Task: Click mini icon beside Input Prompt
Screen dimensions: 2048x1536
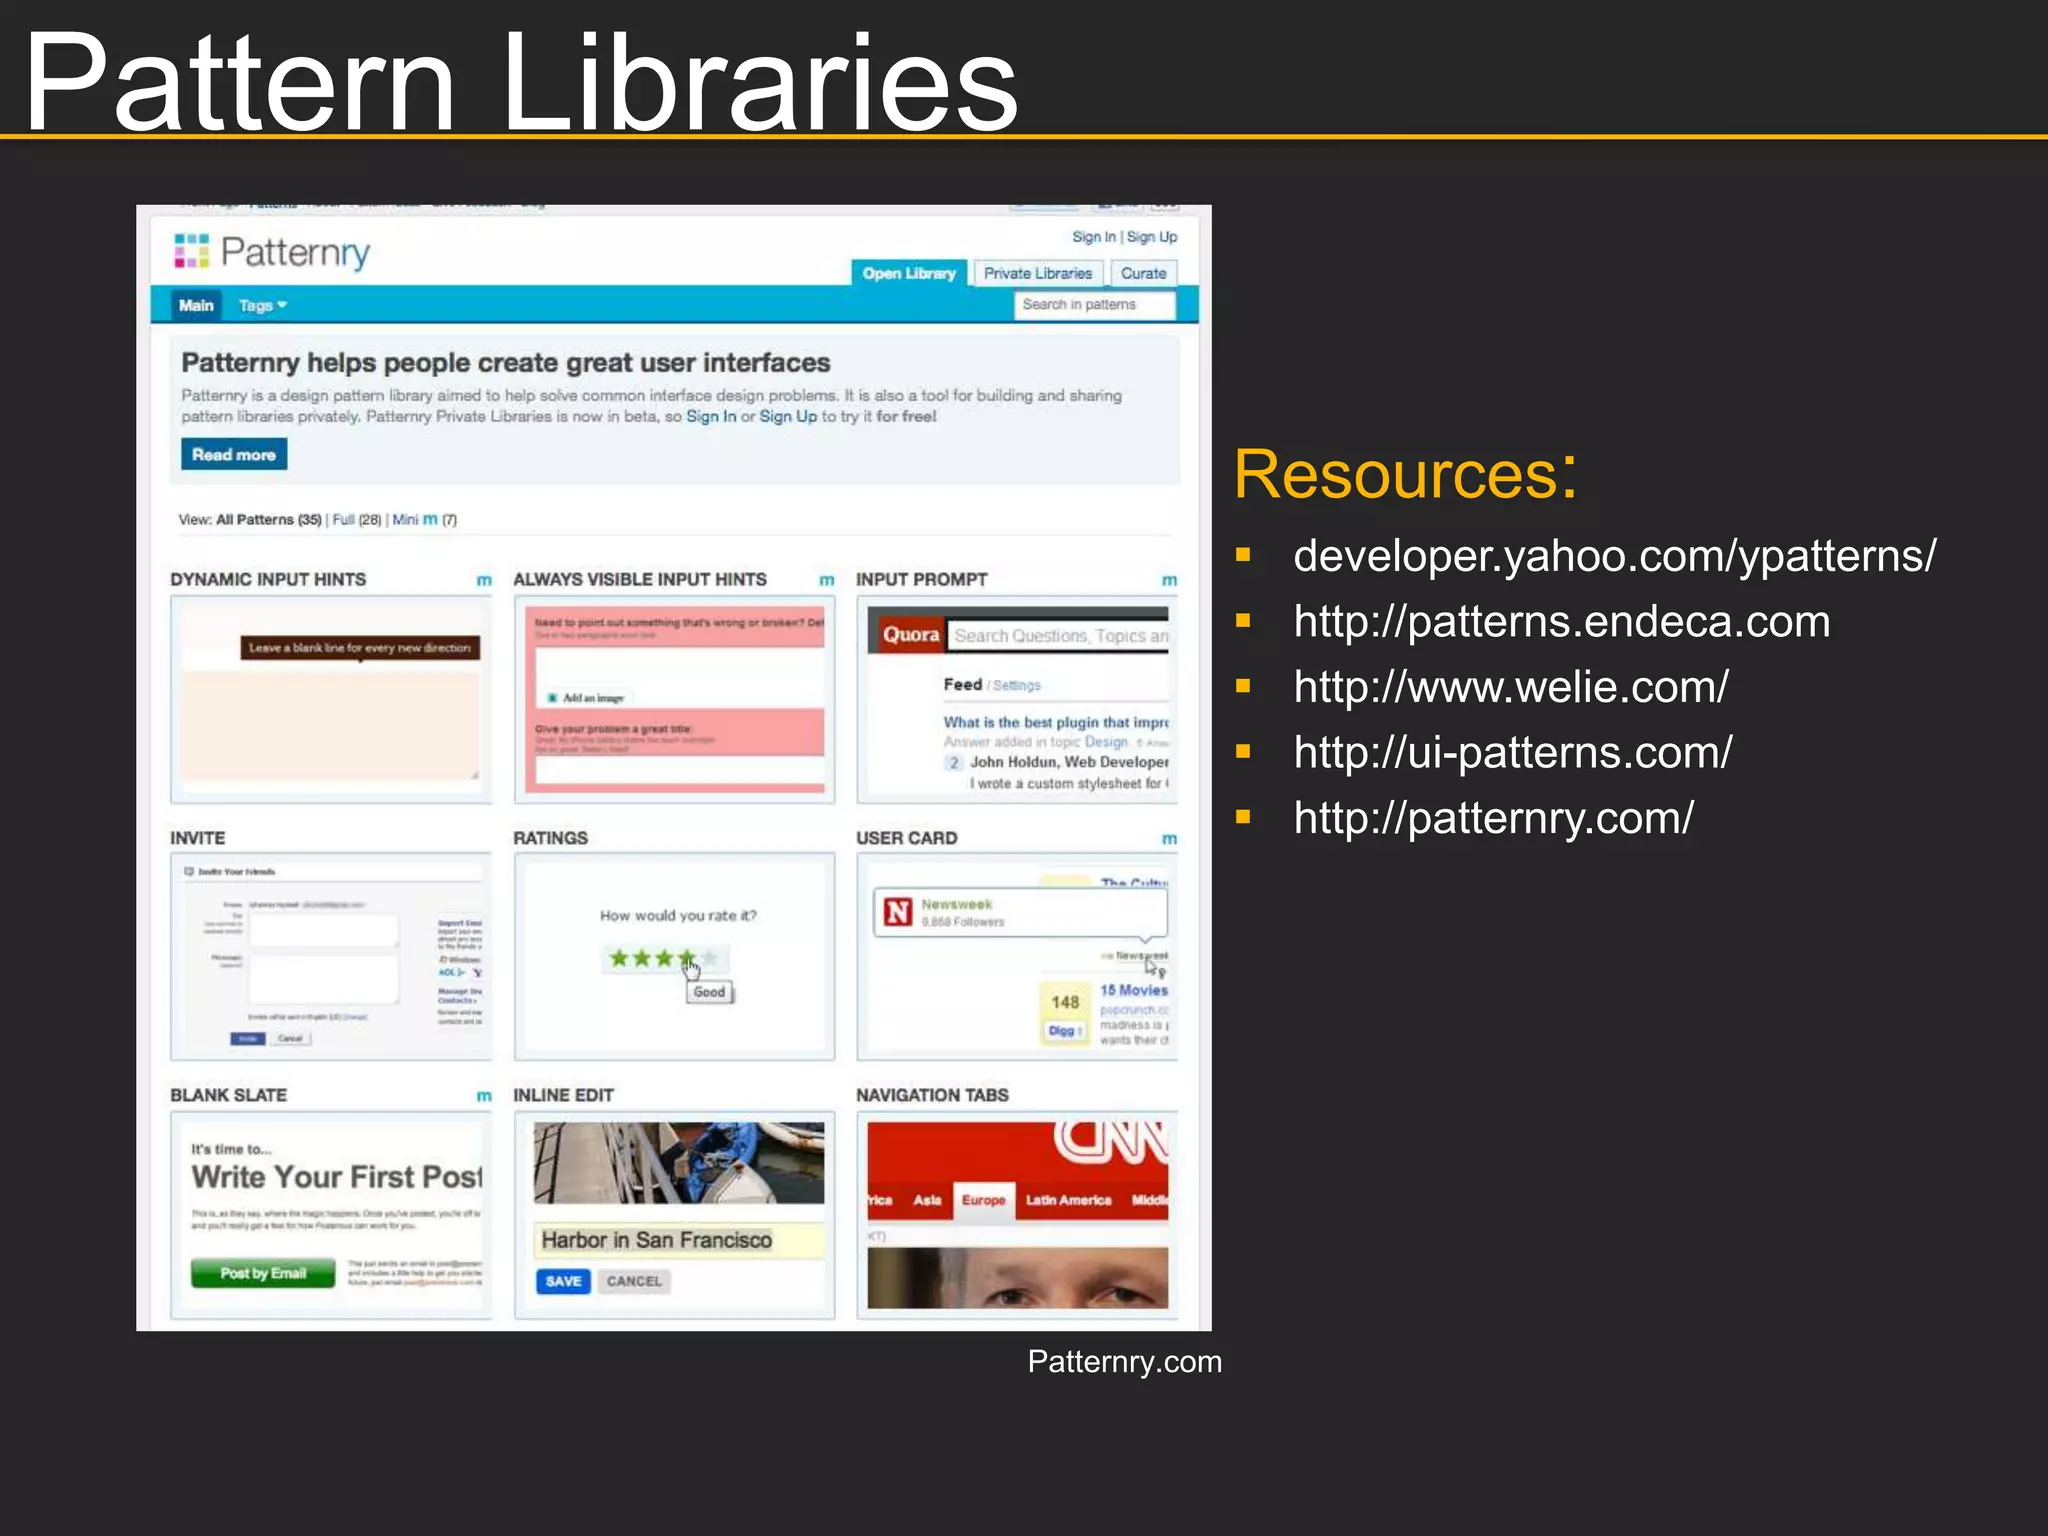Action: tap(1169, 580)
